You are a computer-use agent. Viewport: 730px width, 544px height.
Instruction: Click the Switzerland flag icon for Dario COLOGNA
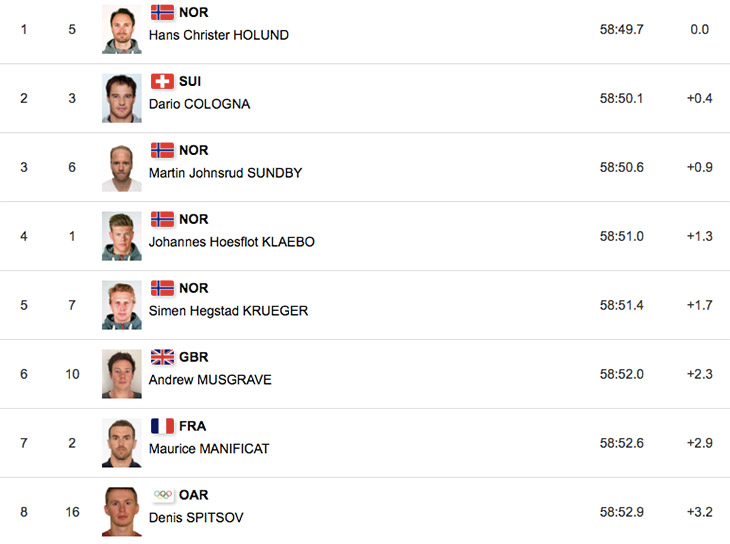[162, 82]
